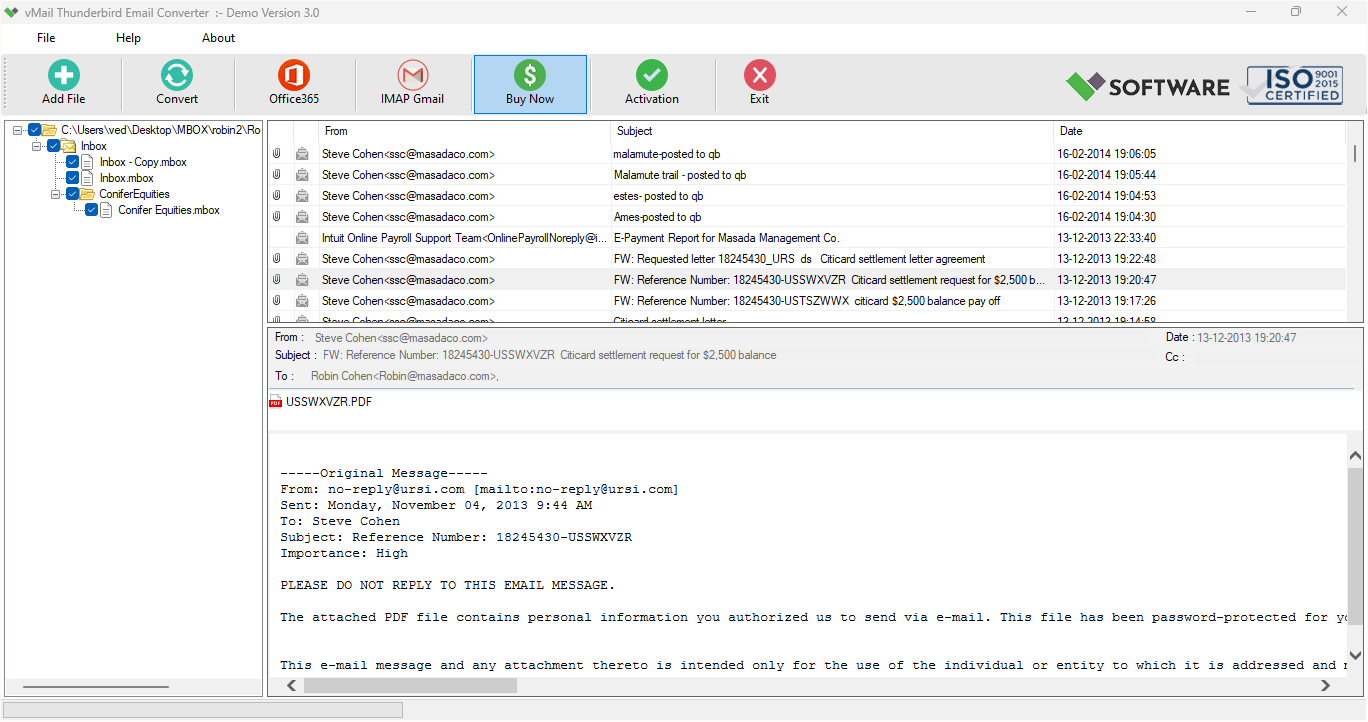The image size is (1368, 722).
Task: Click the Buy Now dollar icon
Action: [530, 76]
